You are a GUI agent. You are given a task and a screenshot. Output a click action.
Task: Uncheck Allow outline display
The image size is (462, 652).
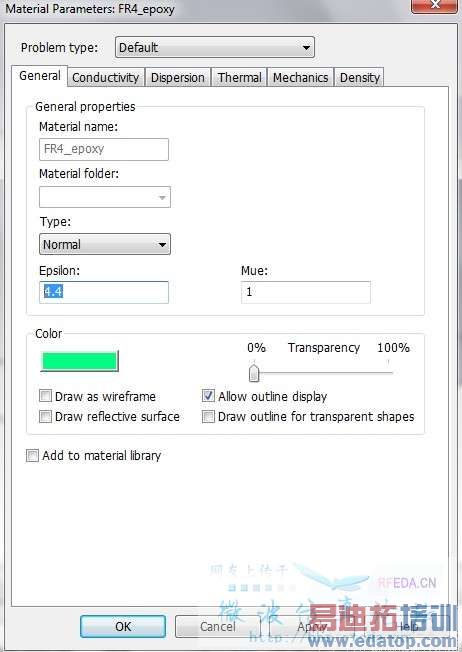pyautogui.click(x=208, y=395)
